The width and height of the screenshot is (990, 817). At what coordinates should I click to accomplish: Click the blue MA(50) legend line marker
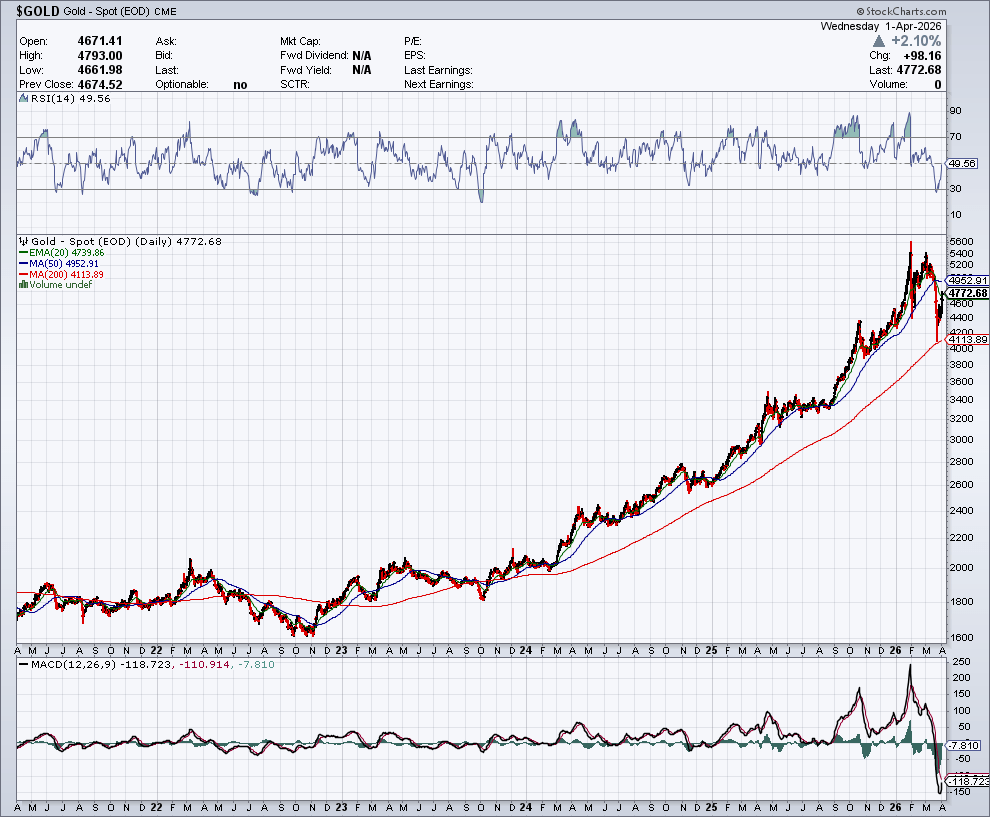24,264
